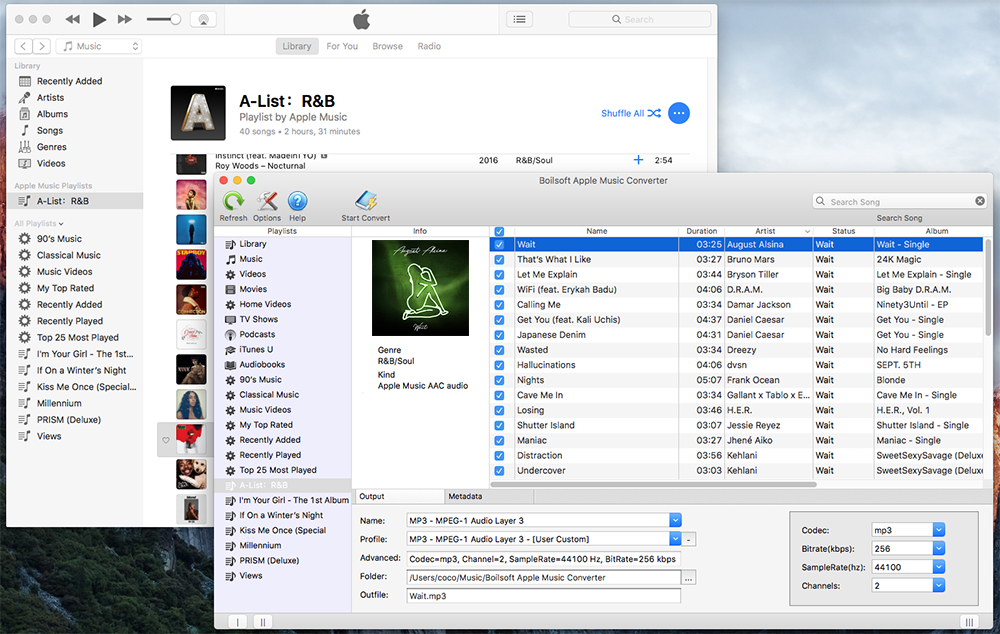Image resolution: width=1000 pixels, height=634 pixels.
Task: Switch to the For You tab in iTunes
Action: pyautogui.click(x=342, y=46)
